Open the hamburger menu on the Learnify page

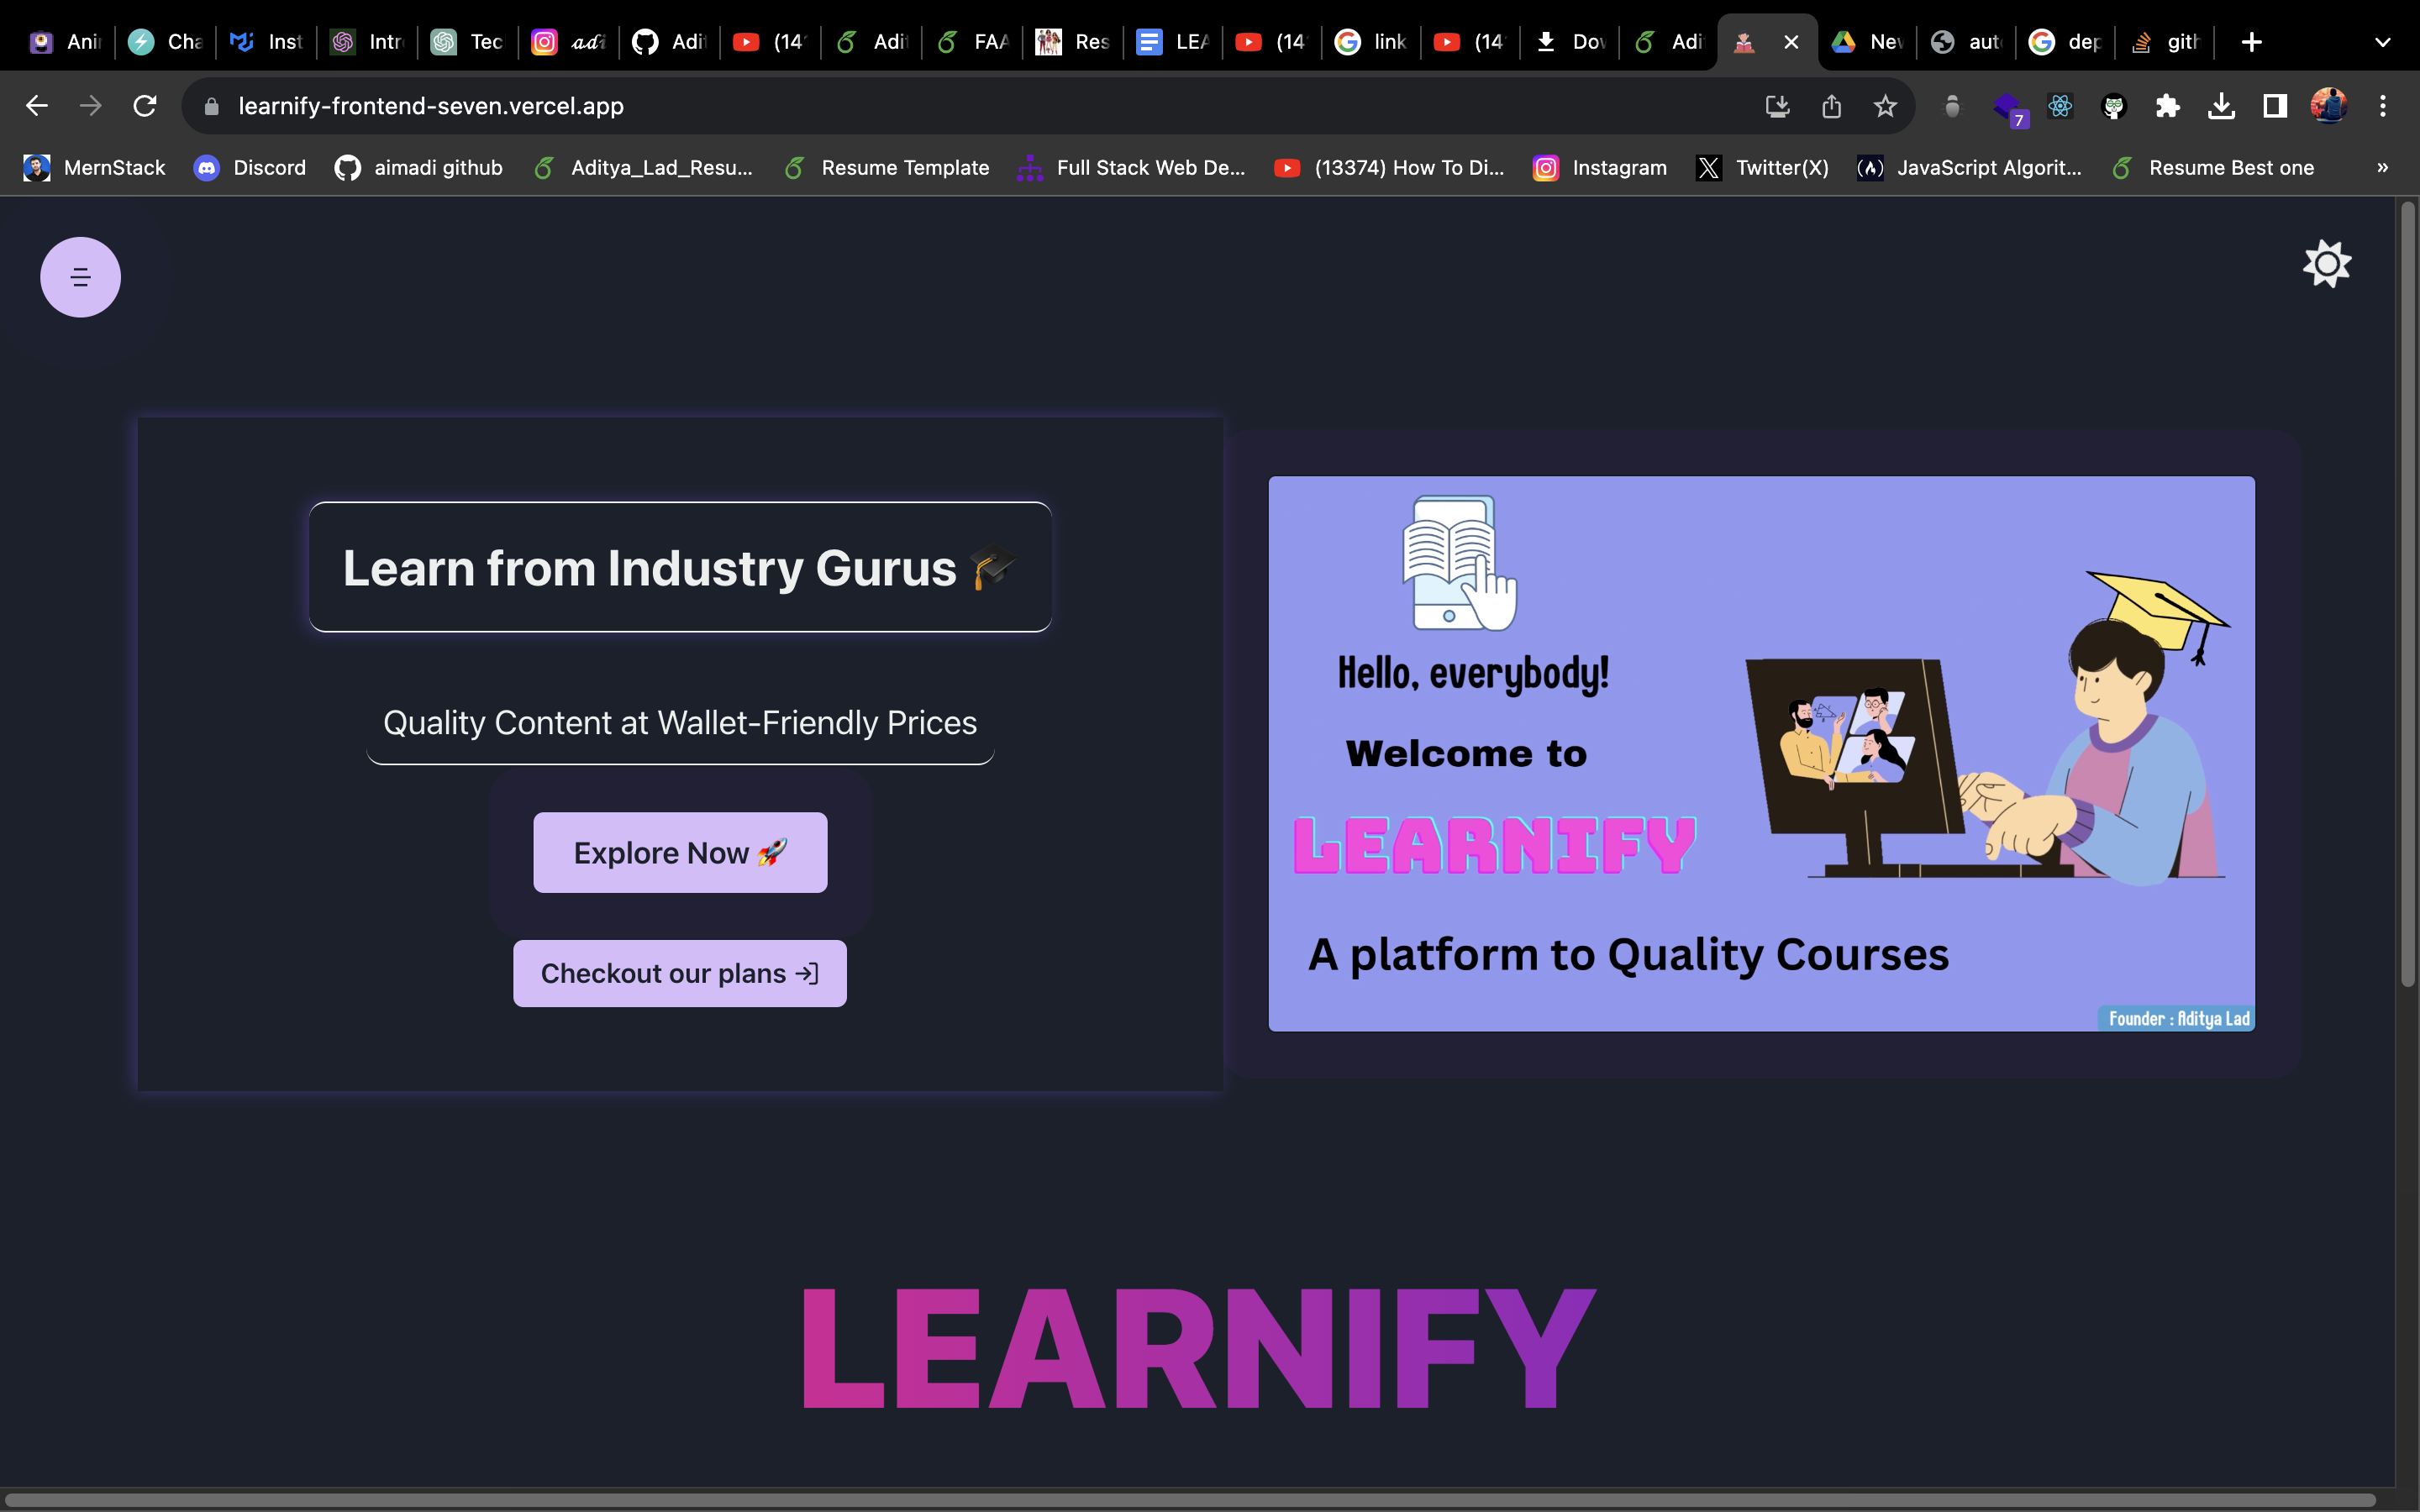coord(80,277)
